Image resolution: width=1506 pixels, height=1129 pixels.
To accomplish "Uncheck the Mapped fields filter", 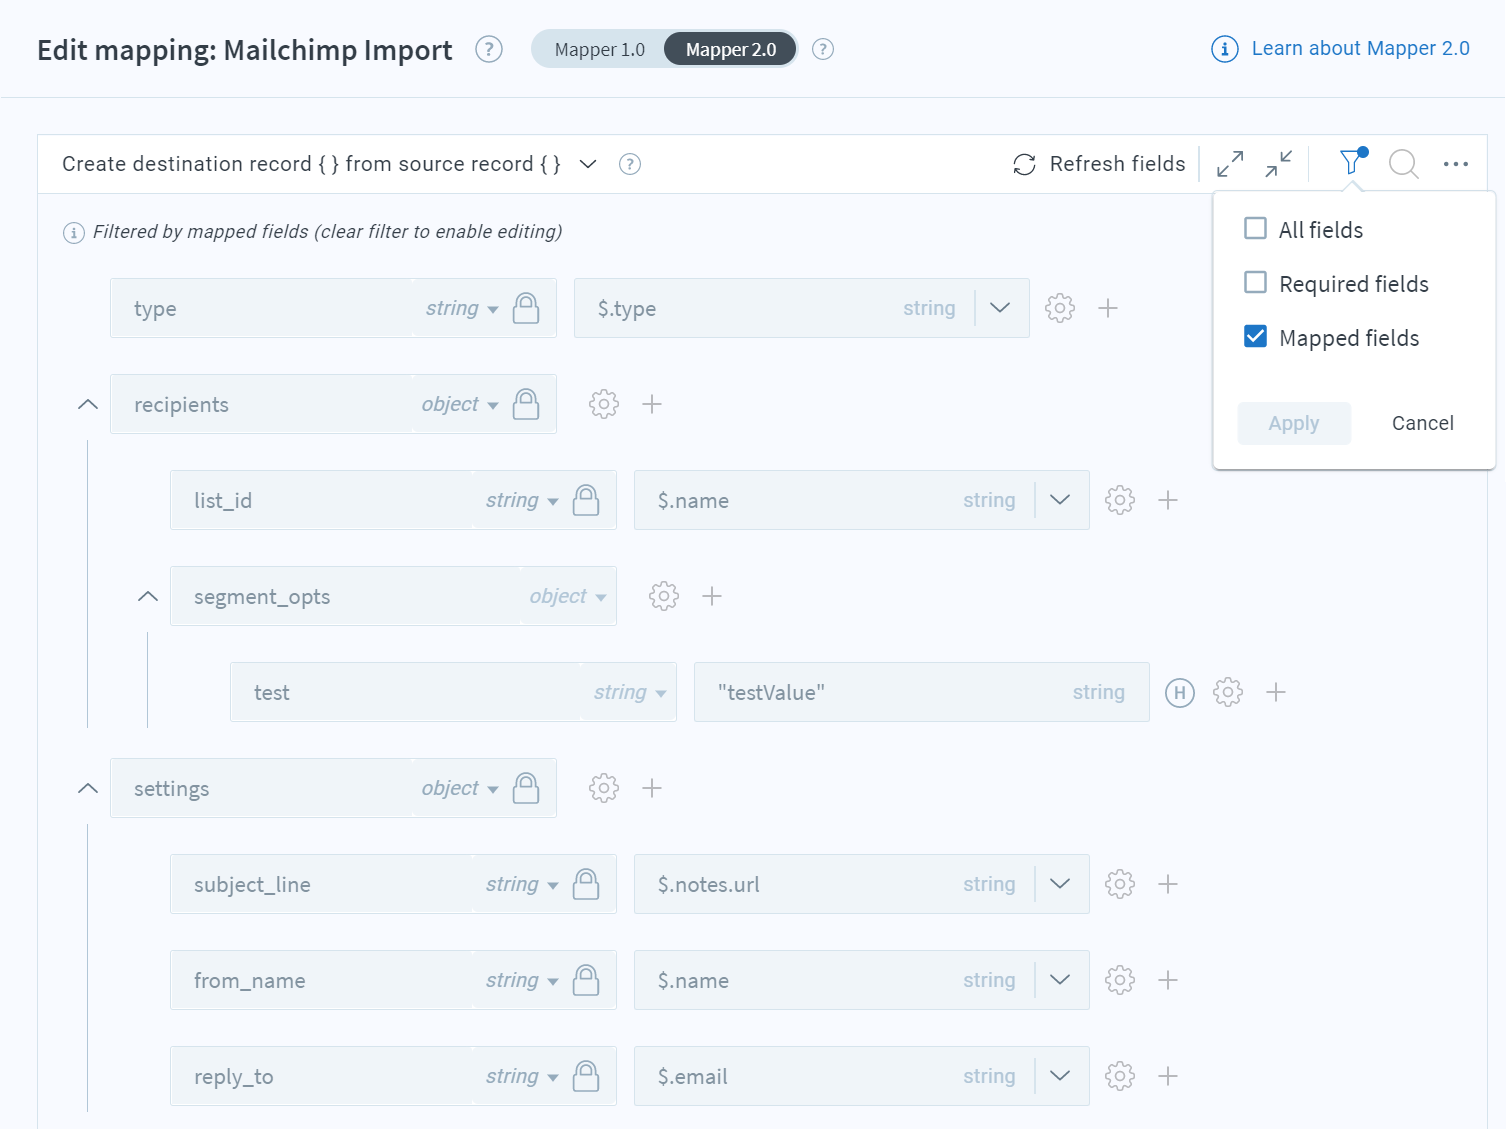I will pyautogui.click(x=1255, y=336).
